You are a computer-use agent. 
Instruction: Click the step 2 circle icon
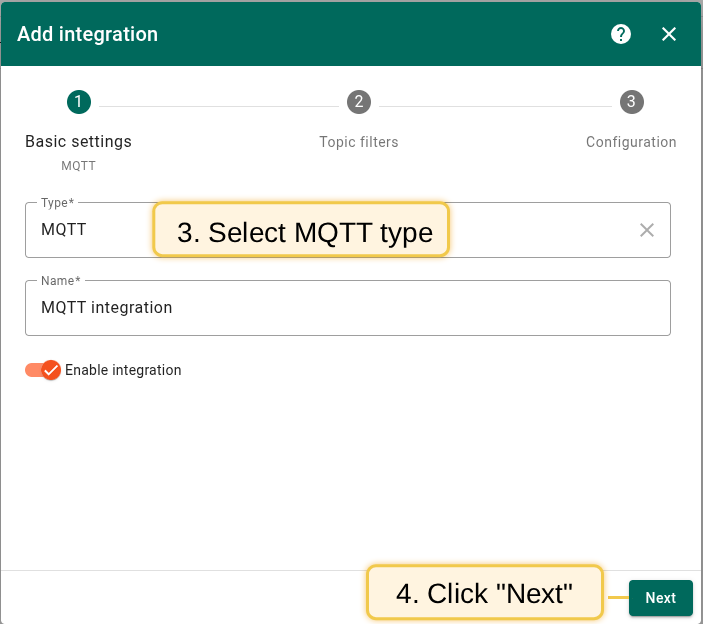[359, 102]
